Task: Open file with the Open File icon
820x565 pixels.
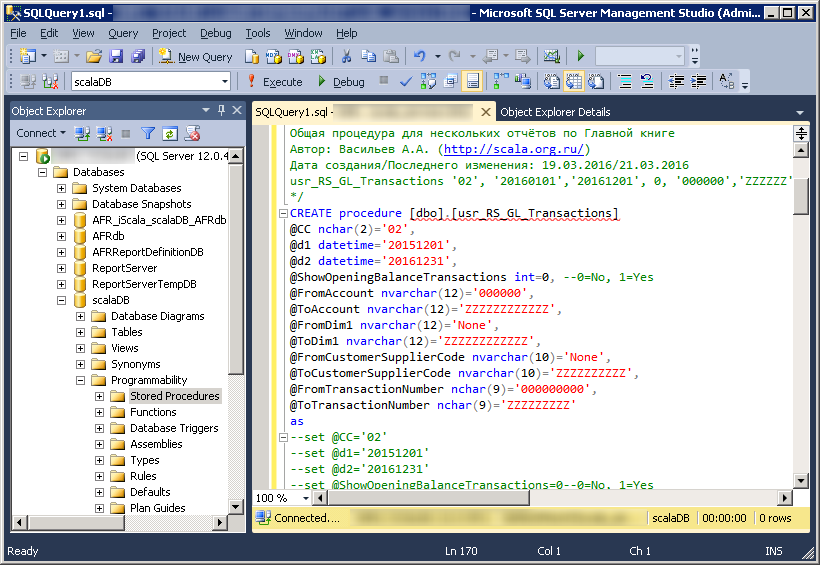Action: click(94, 56)
